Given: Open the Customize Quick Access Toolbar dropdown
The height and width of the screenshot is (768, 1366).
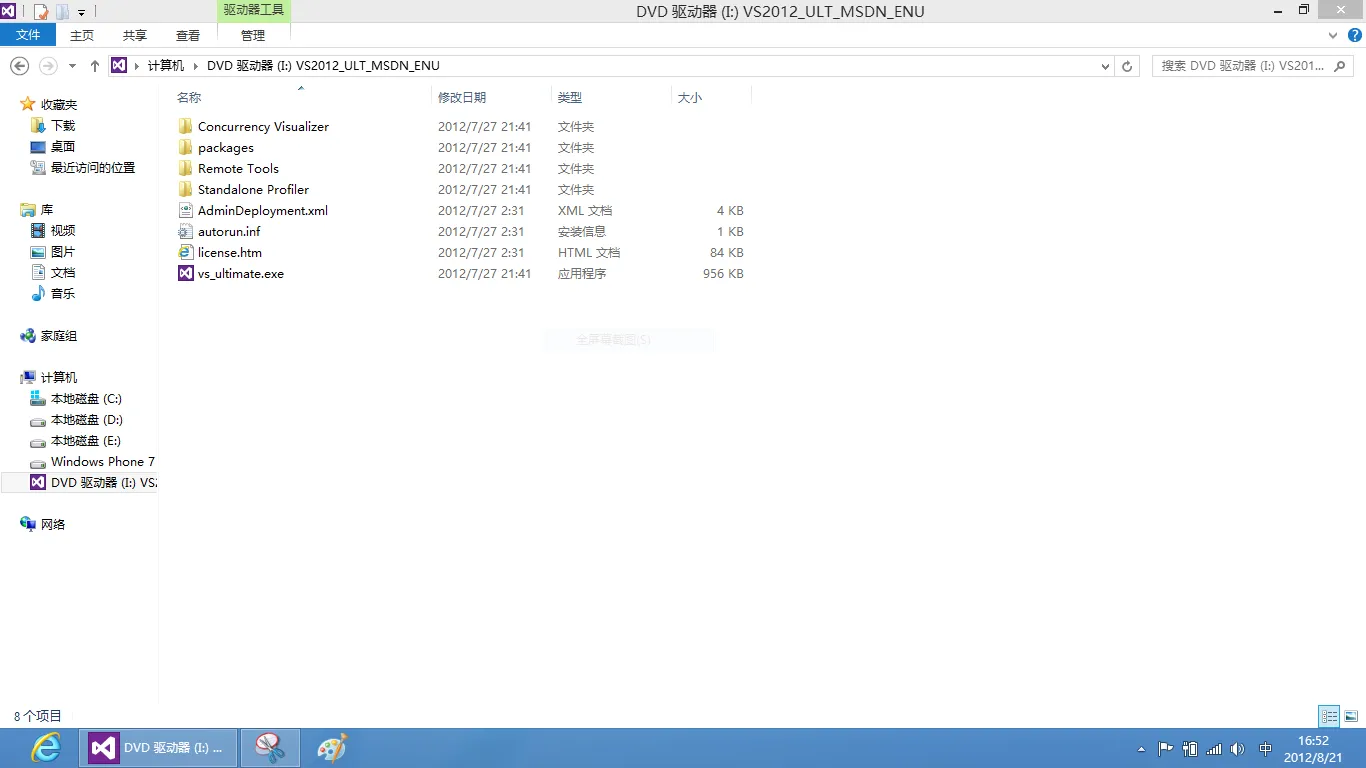Looking at the screenshot, I should click(81, 13).
